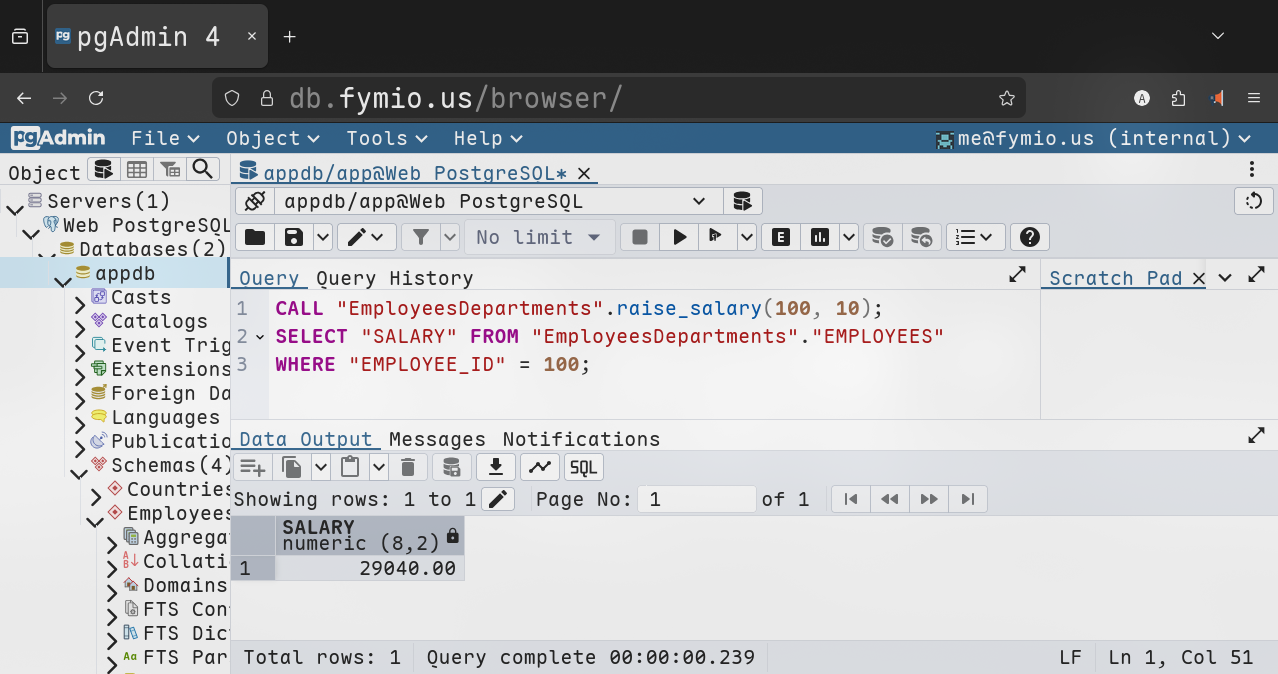Click the query tool help icon
1278x674 pixels.
click(x=1029, y=237)
